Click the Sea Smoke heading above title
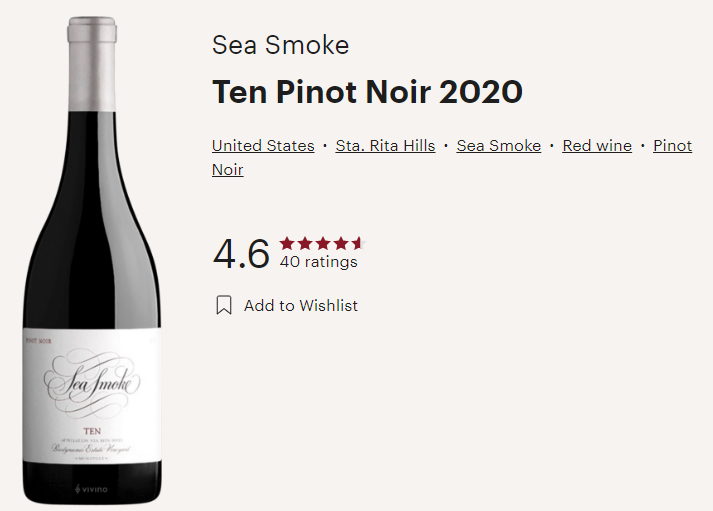 point(281,45)
